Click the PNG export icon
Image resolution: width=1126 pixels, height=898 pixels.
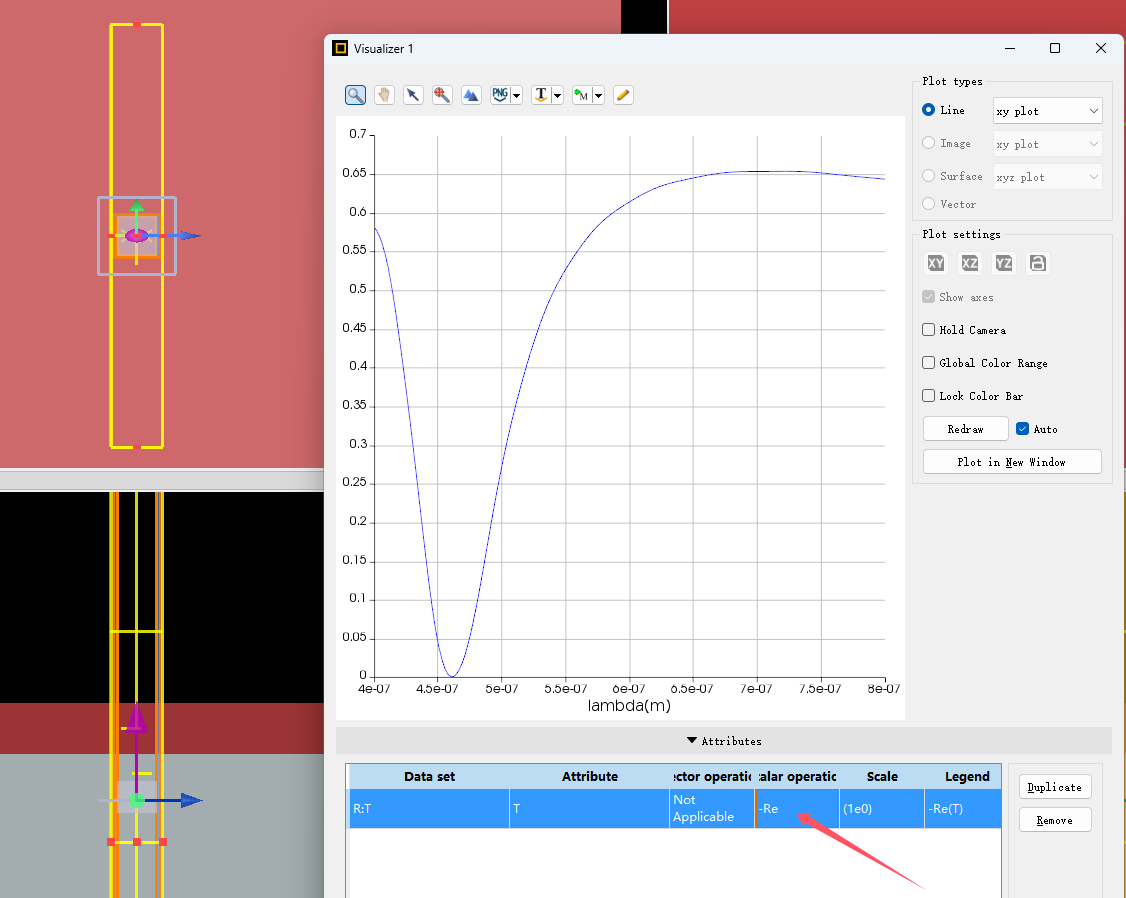tap(501, 95)
